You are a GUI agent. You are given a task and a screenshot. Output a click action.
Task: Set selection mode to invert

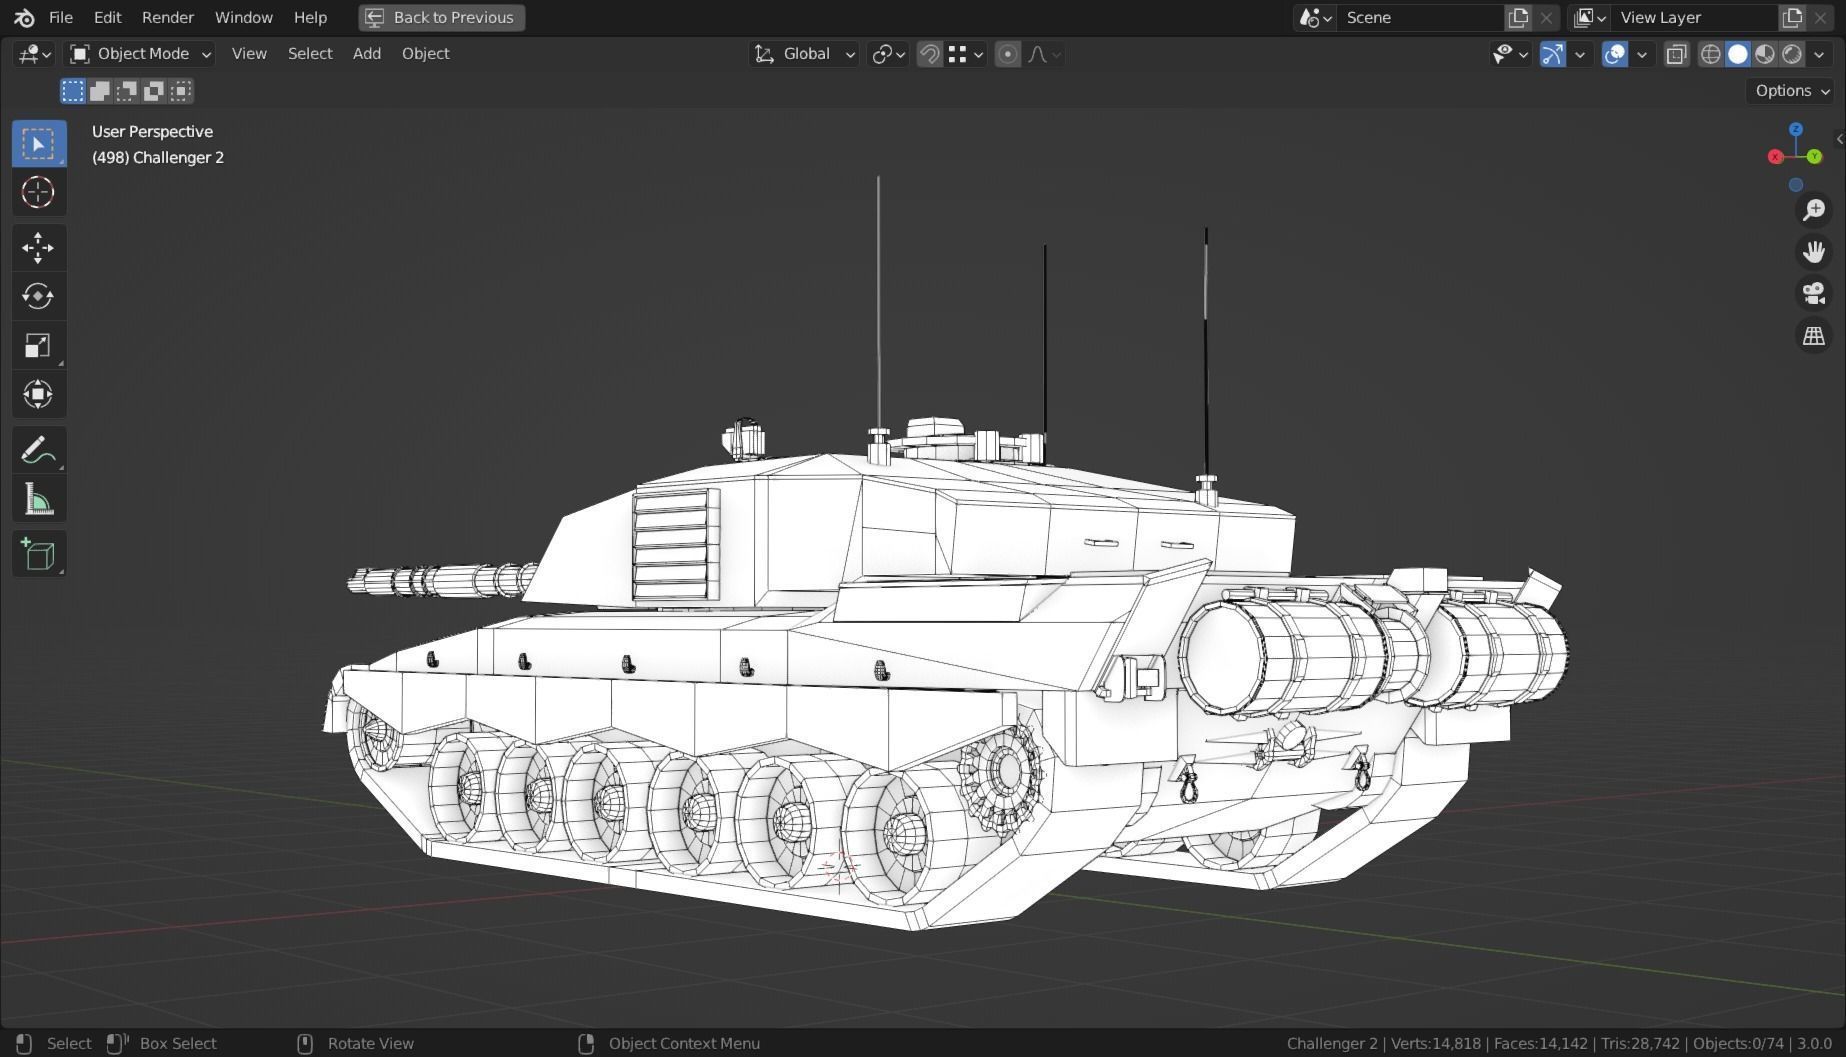[154, 91]
